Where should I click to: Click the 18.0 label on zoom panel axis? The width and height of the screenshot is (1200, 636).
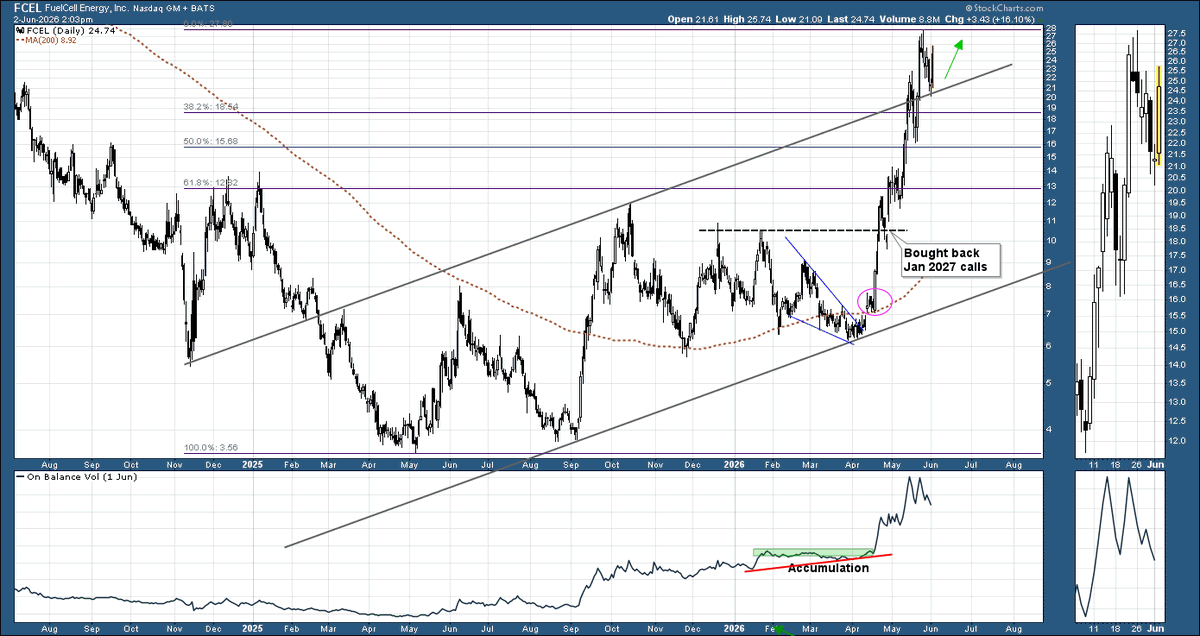[x=1177, y=242]
